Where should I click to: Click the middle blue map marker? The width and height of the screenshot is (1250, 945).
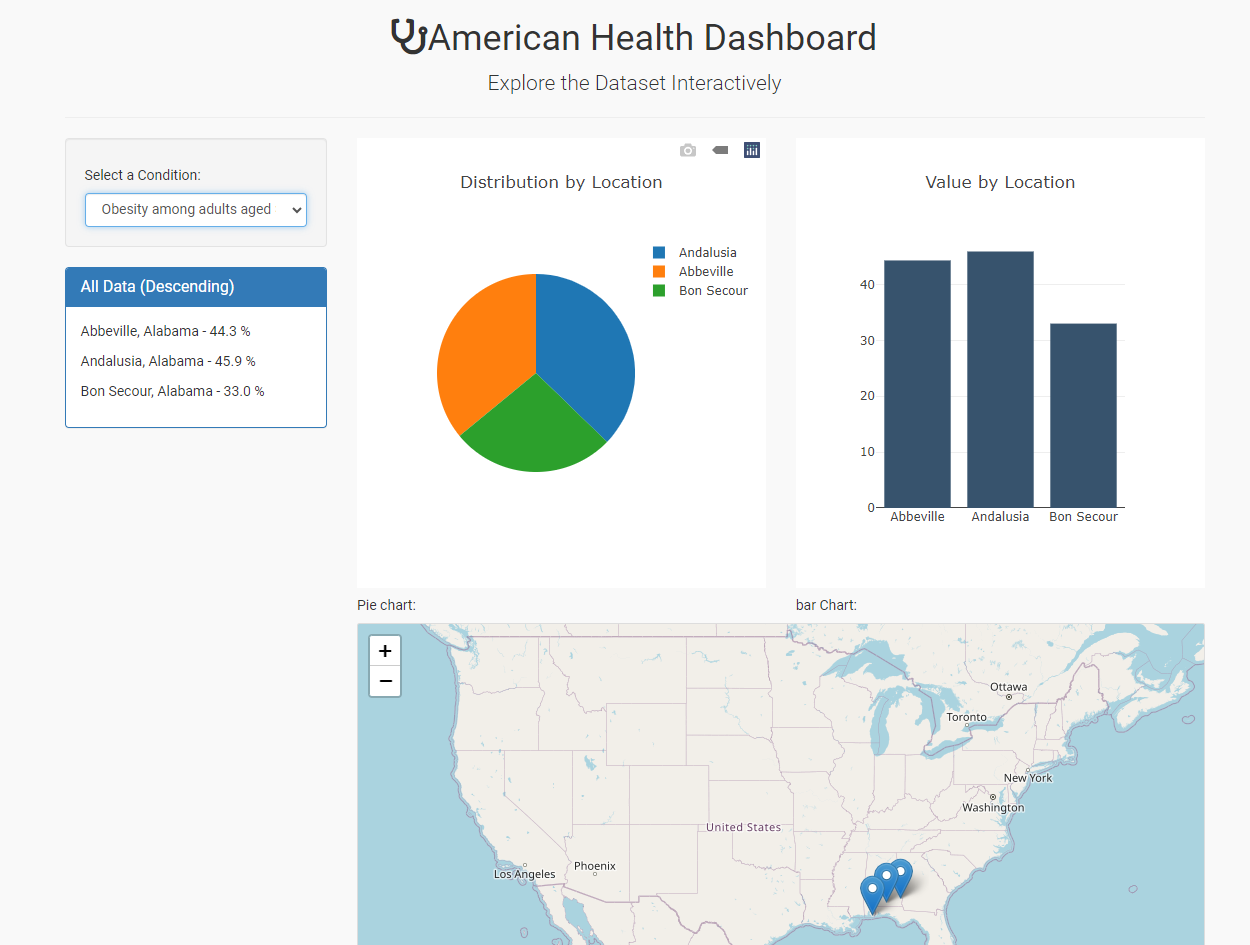886,877
